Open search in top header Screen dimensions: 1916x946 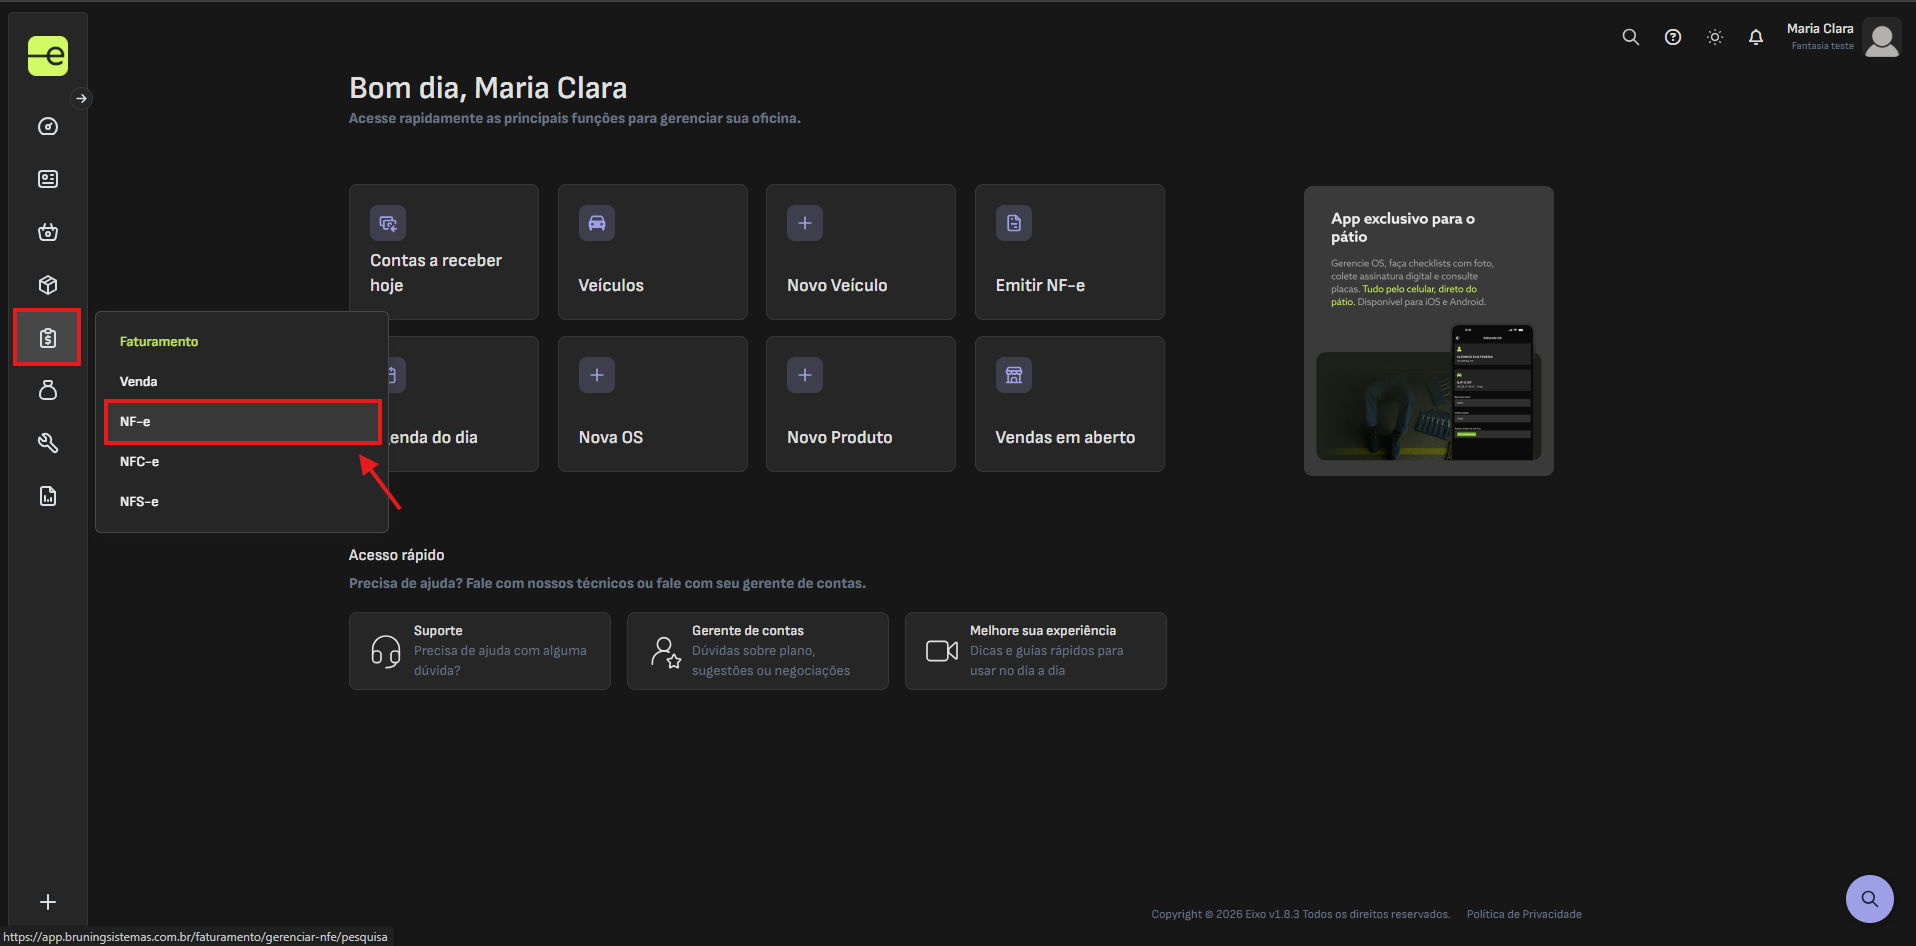pyautogui.click(x=1630, y=37)
